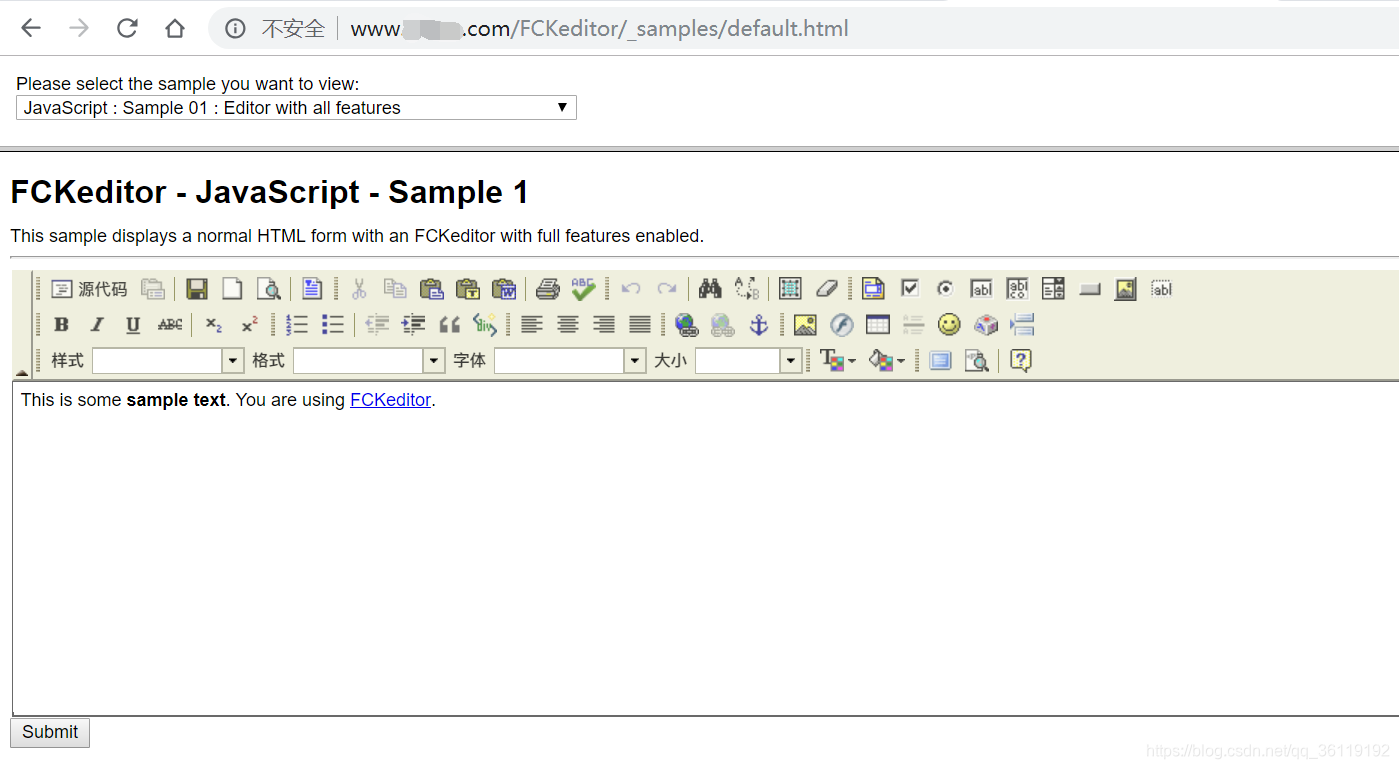This screenshot has height=769, width=1399.
Task: Insert a Form element icon
Action: (x=873, y=289)
